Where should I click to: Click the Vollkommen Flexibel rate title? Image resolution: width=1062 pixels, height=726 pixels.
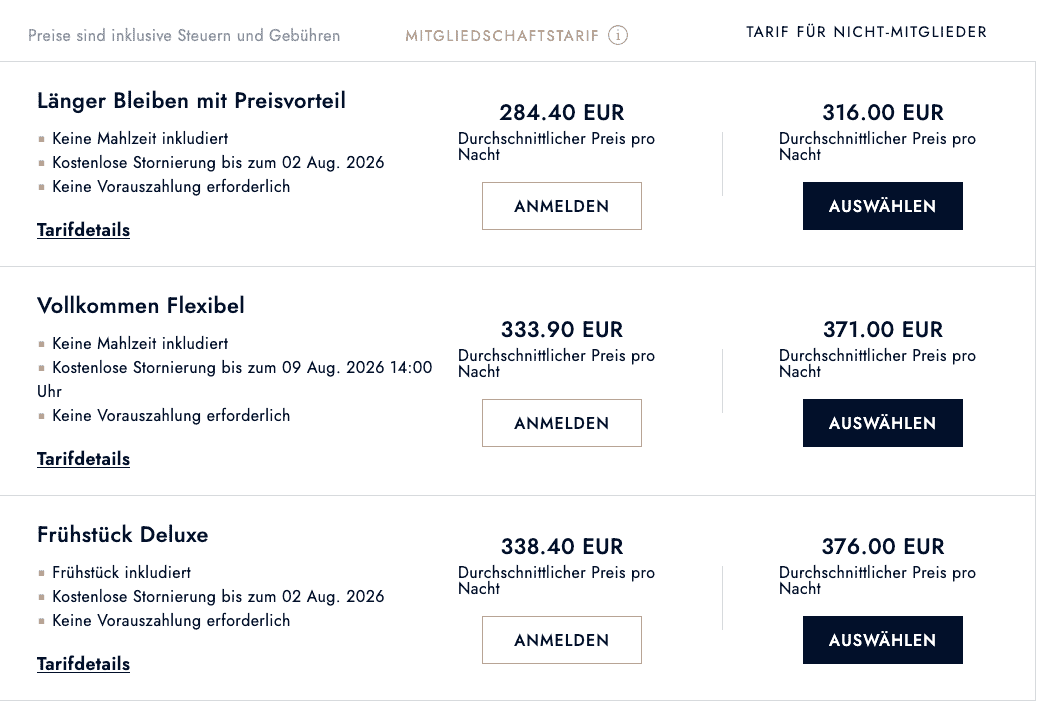pyautogui.click(x=141, y=305)
